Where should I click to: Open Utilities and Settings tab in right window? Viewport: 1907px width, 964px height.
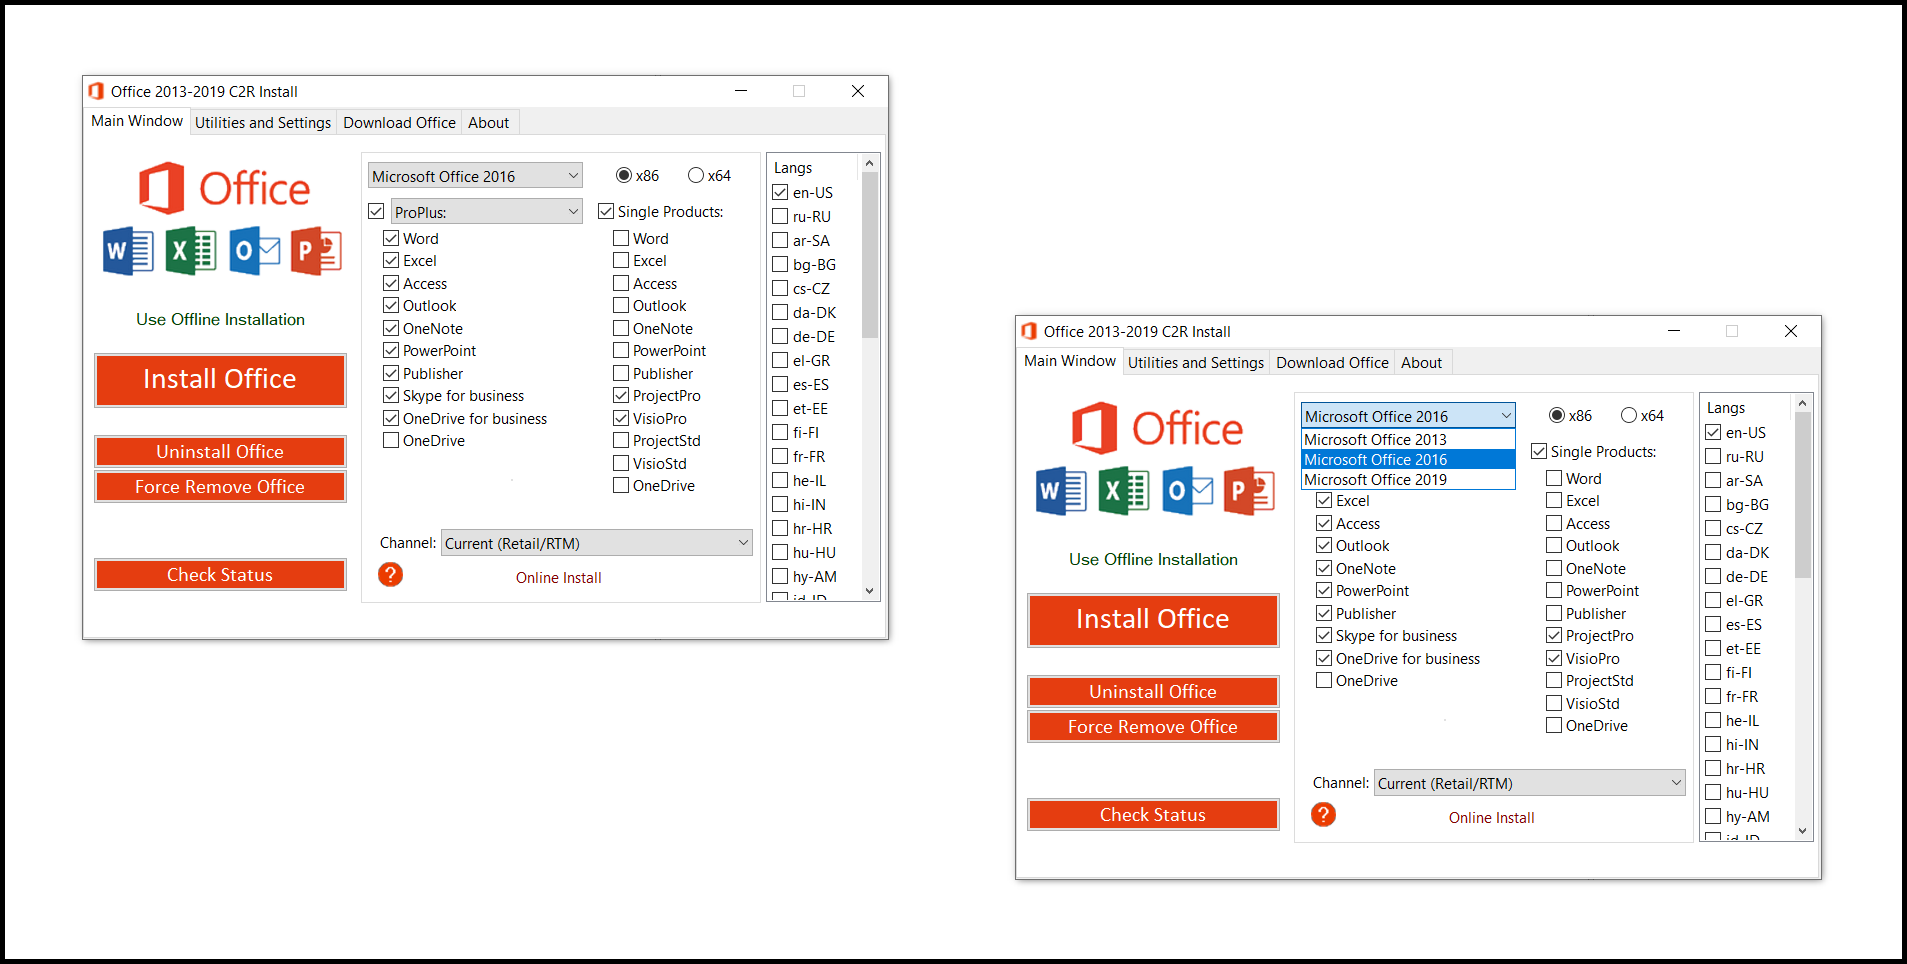1196,362
